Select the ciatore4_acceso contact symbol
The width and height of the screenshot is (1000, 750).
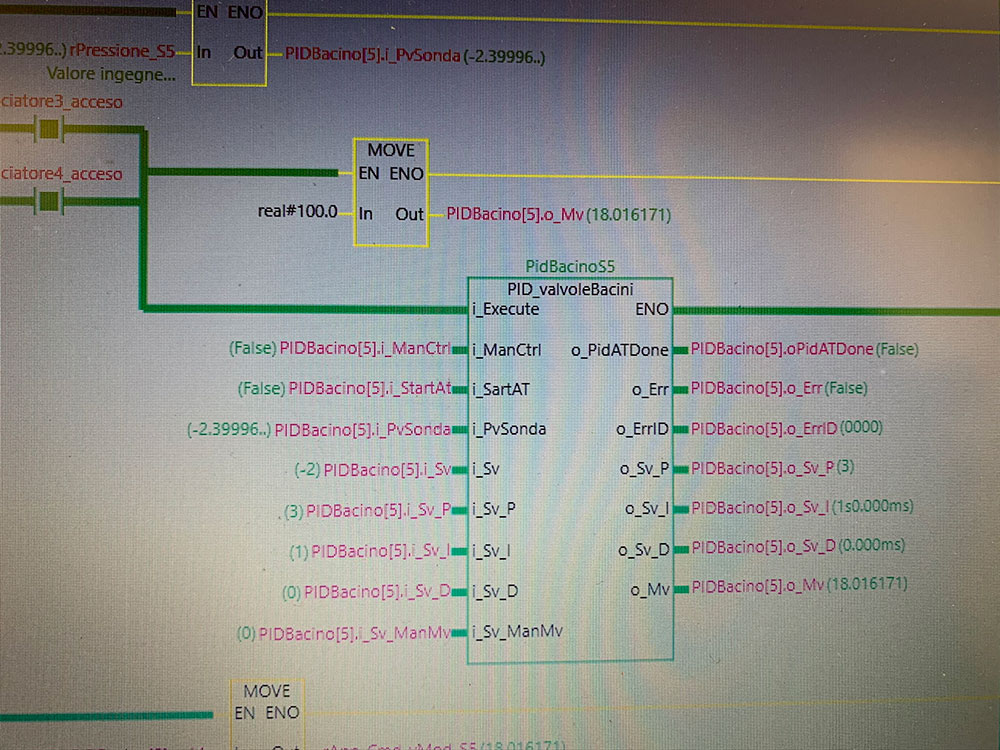pyautogui.click(x=49, y=201)
